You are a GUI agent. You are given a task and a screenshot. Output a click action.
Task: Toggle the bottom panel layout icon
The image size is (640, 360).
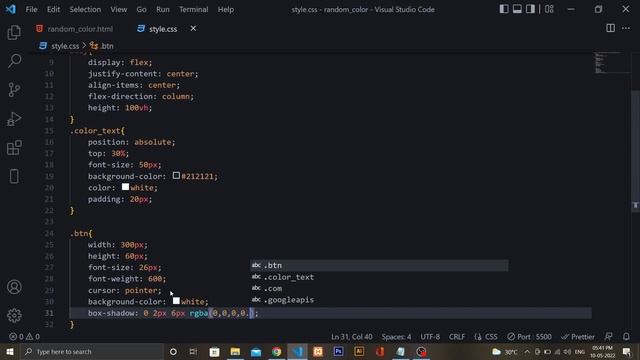coord(517,9)
